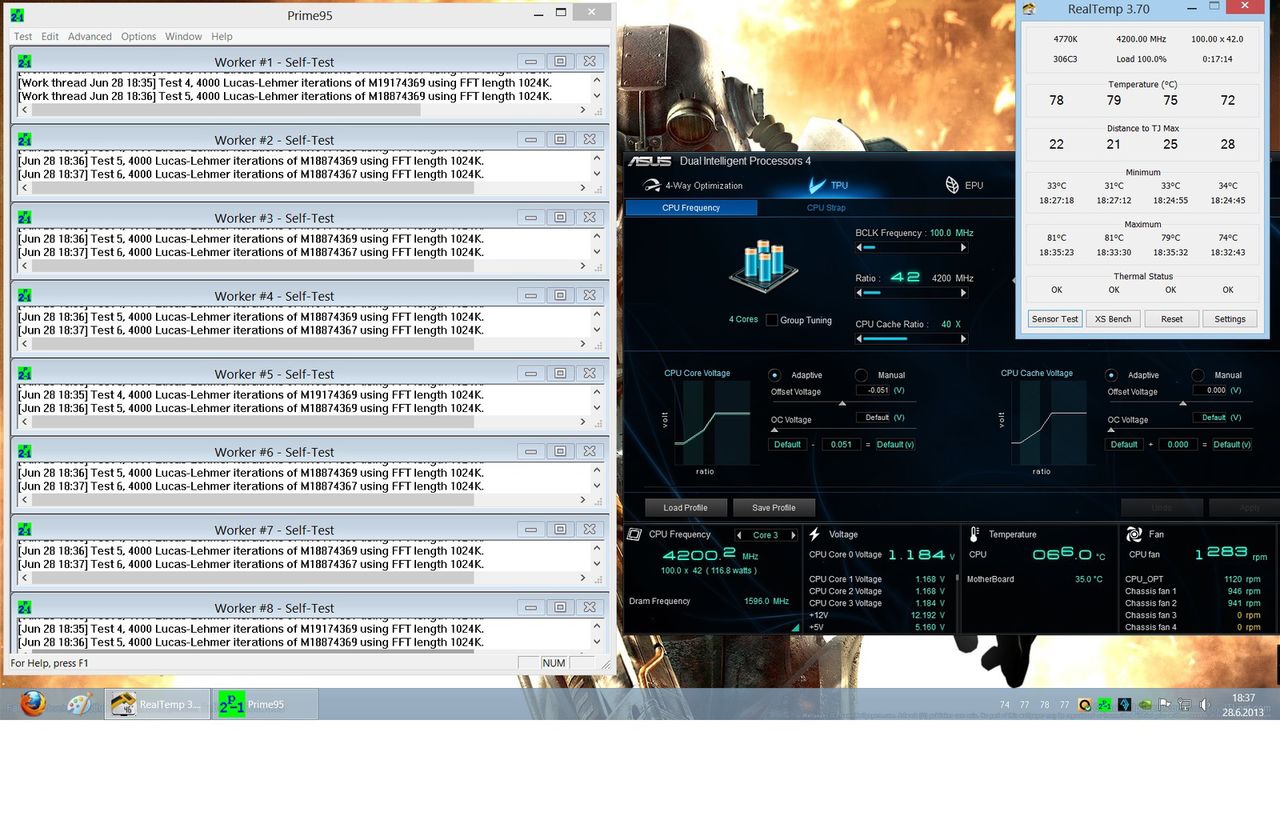Switch to the 4-Way Optimization tab
This screenshot has width=1280, height=816.
click(x=693, y=185)
